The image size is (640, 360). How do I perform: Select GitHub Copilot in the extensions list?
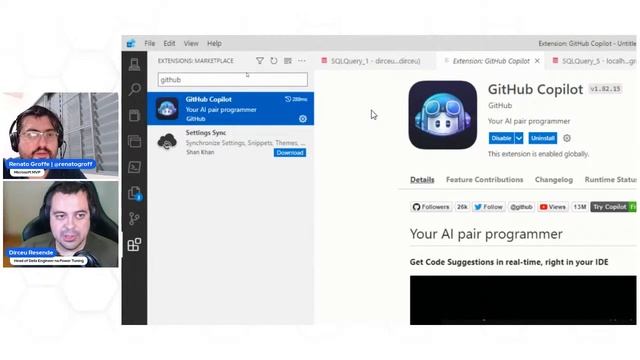click(231, 109)
